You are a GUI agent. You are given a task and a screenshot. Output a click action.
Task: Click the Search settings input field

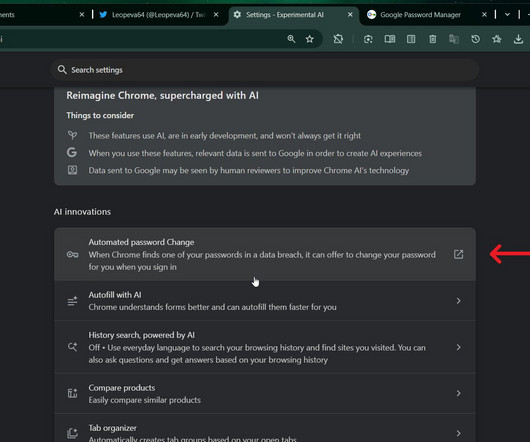pyautogui.click(x=265, y=70)
